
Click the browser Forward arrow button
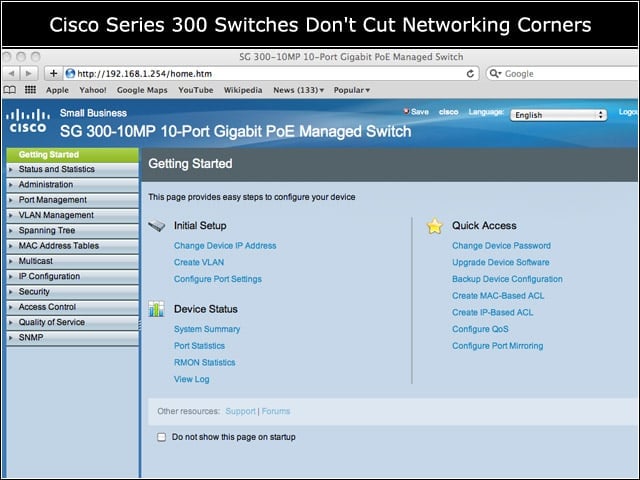coord(29,73)
